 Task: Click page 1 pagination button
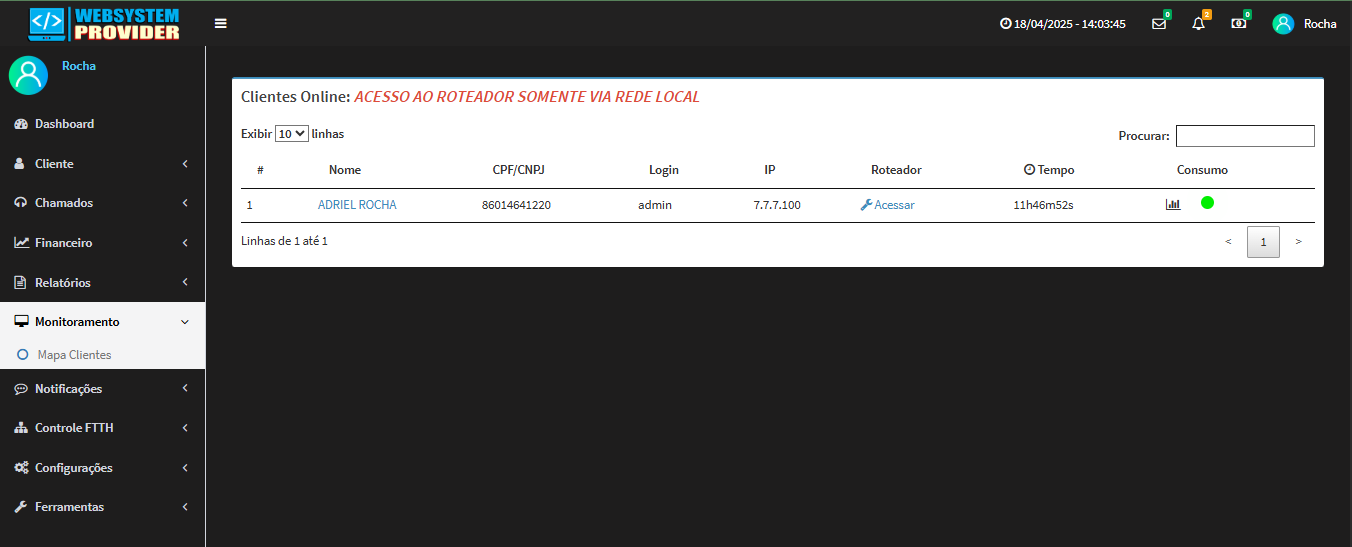click(x=1263, y=242)
